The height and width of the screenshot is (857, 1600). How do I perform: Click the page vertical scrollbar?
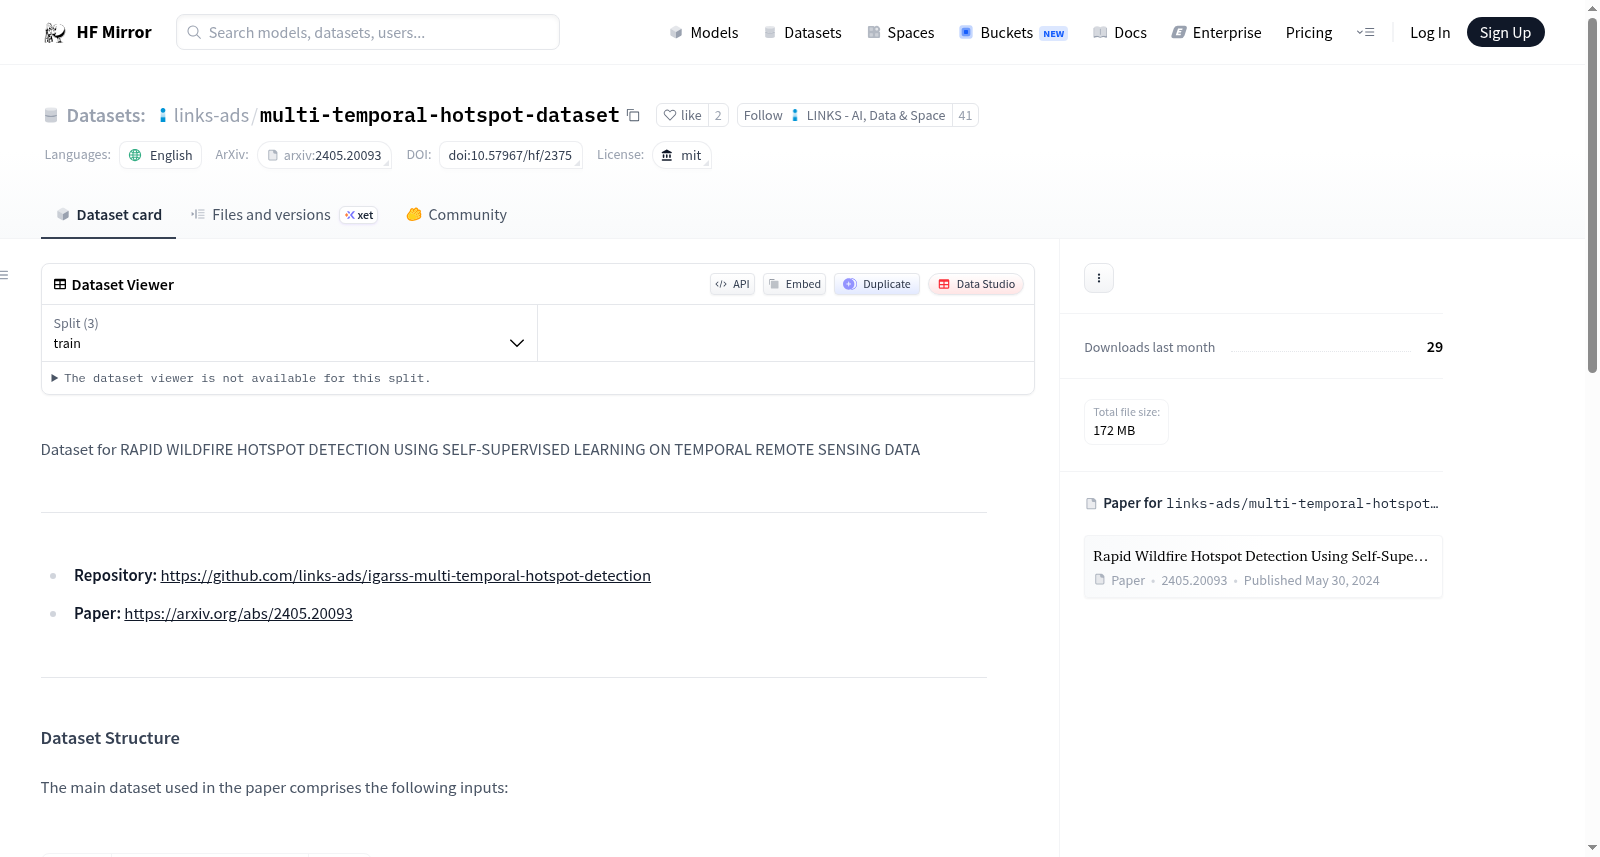1593,195
